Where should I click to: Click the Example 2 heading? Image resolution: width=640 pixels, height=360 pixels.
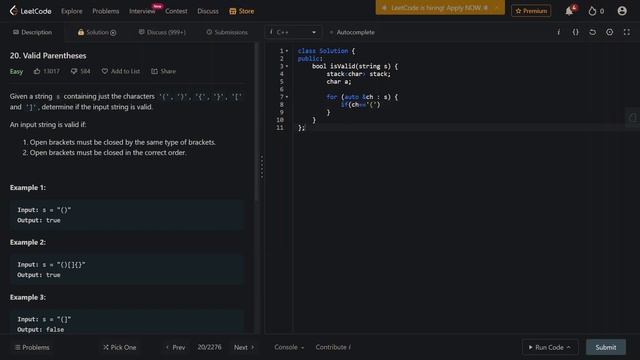(28, 242)
